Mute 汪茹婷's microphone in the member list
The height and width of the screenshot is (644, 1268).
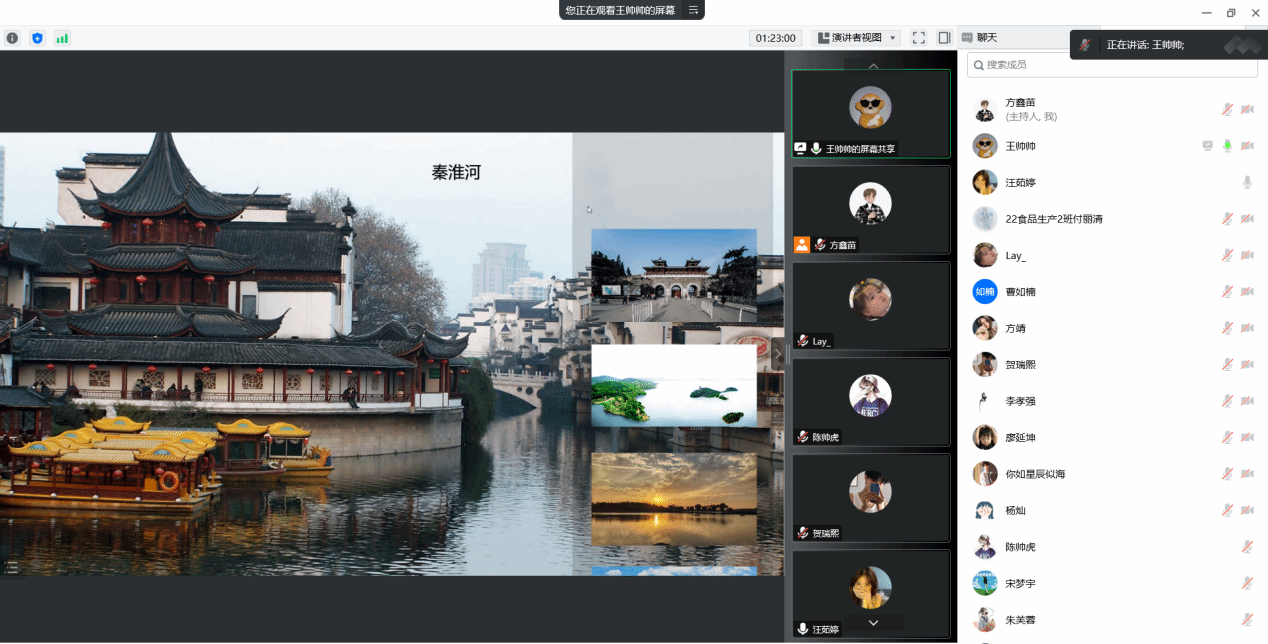click(1247, 182)
